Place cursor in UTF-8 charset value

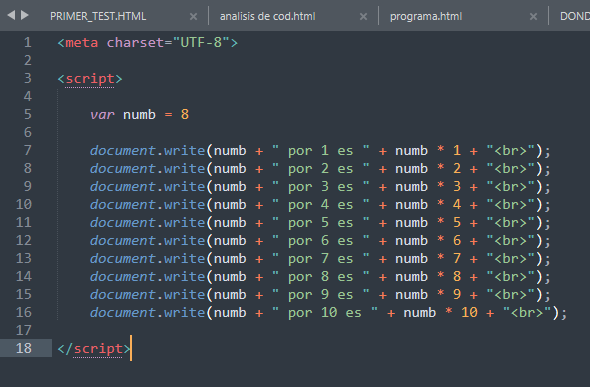(201, 42)
